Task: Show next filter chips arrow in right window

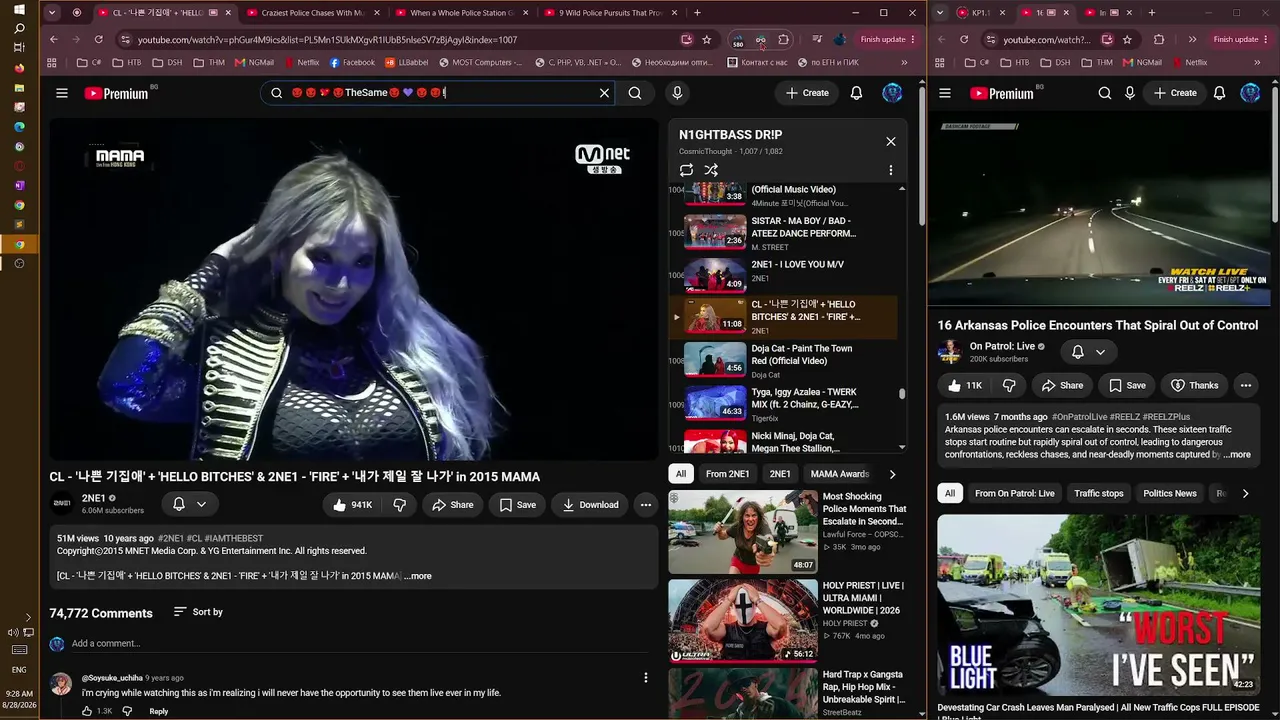Action: (x=1245, y=493)
